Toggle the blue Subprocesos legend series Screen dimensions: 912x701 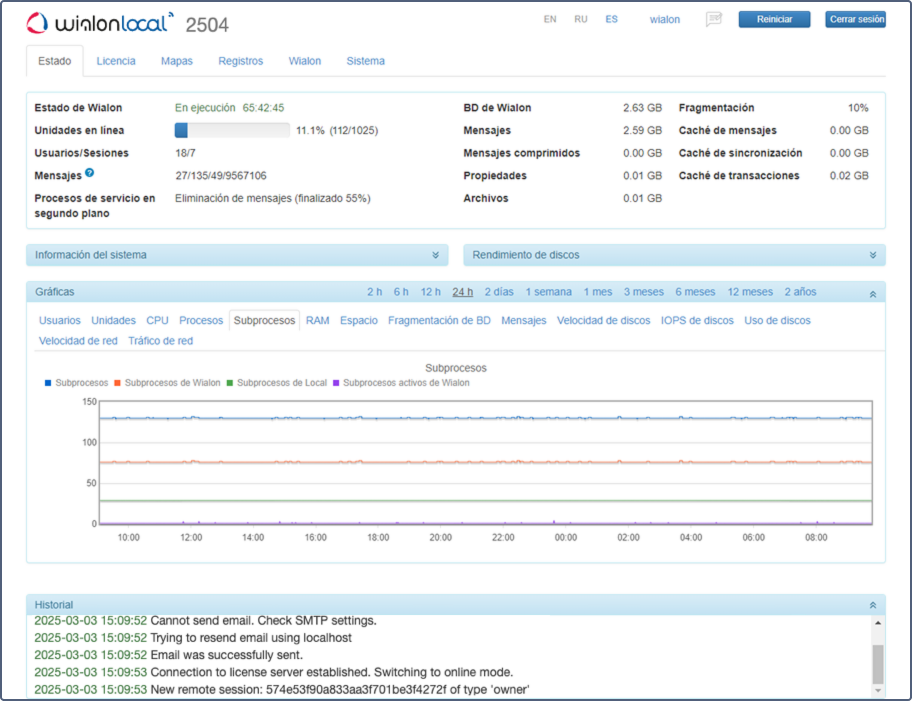coord(76,383)
